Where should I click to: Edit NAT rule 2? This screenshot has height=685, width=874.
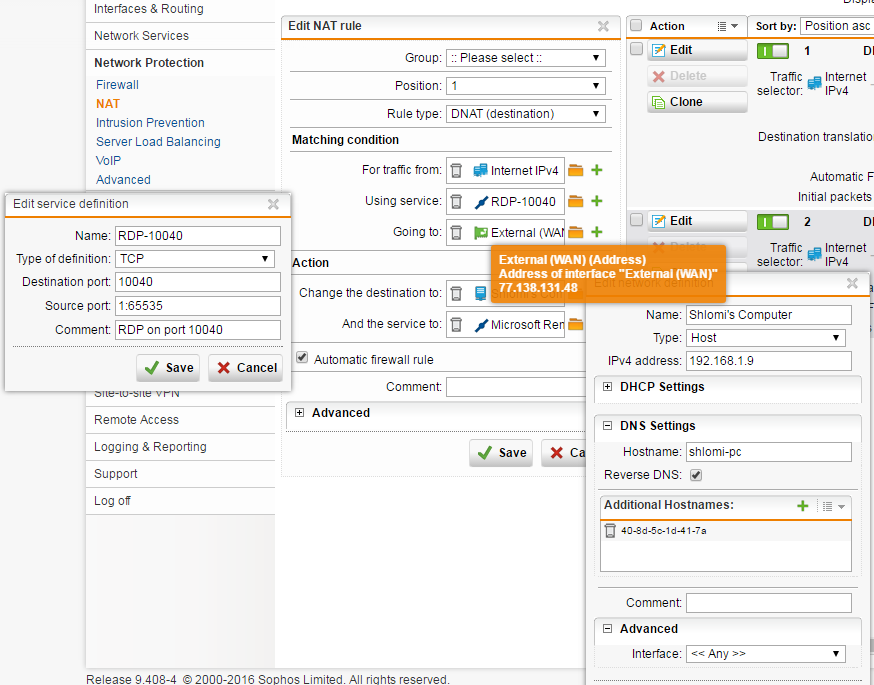[697, 221]
